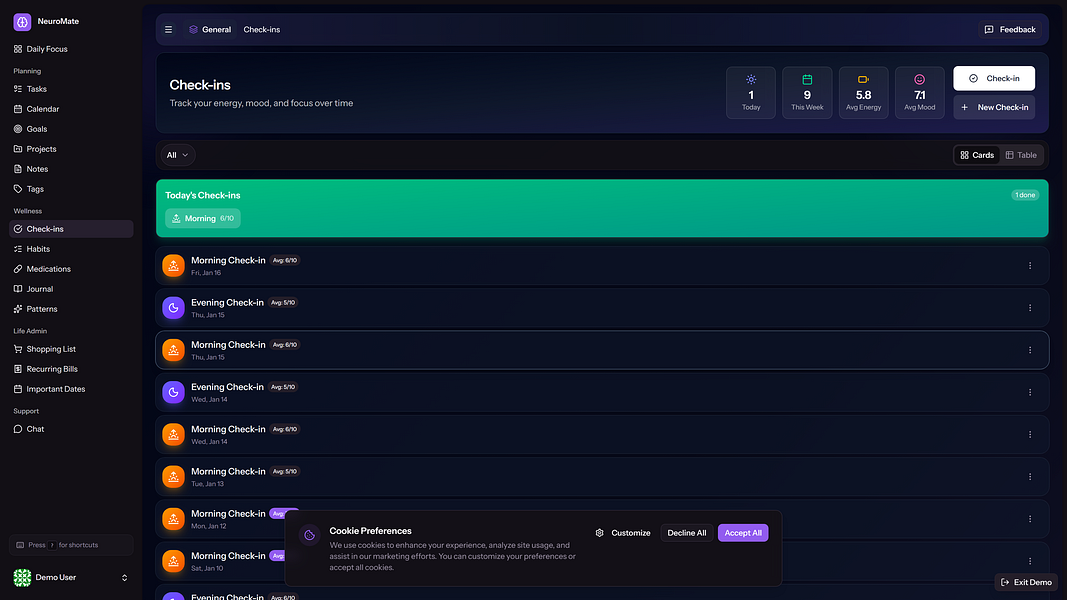
Task: Switch to Table view
Action: (x=1021, y=155)
